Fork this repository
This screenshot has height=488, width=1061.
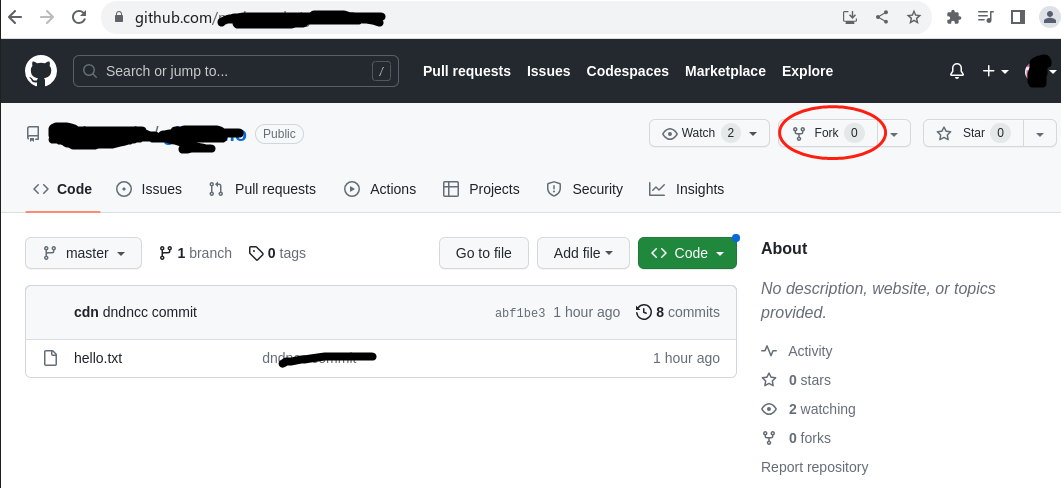[829, 133]
